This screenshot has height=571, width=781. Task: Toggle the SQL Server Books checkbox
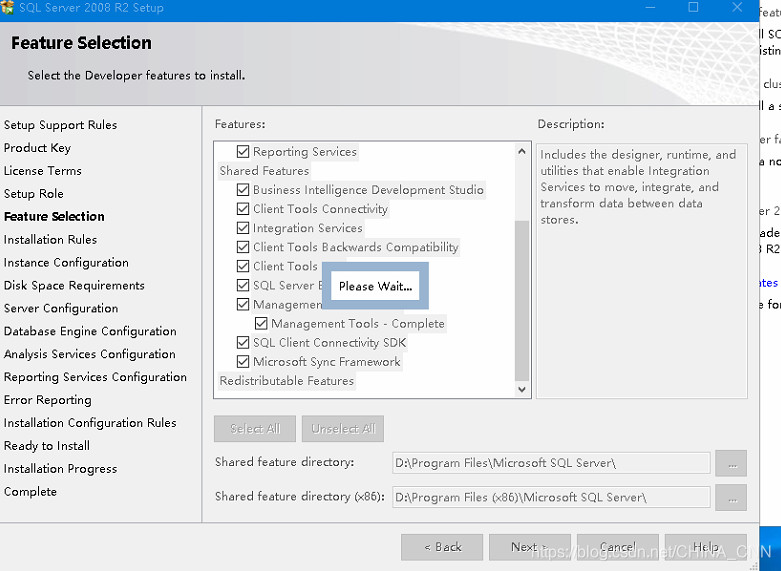click(x=243, y=286)
